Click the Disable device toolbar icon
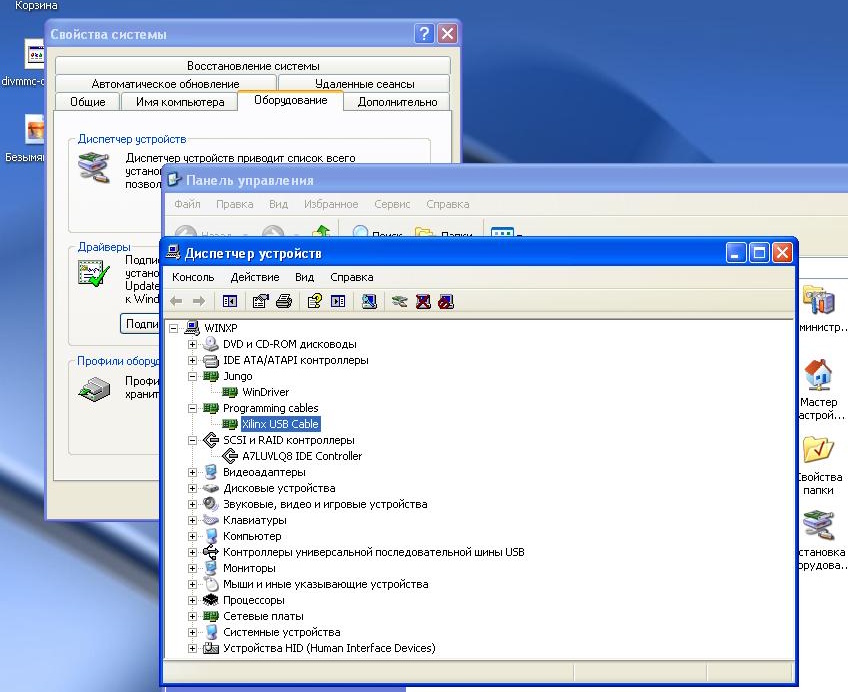This screenshot has height=692, width=848. point(446,301)
